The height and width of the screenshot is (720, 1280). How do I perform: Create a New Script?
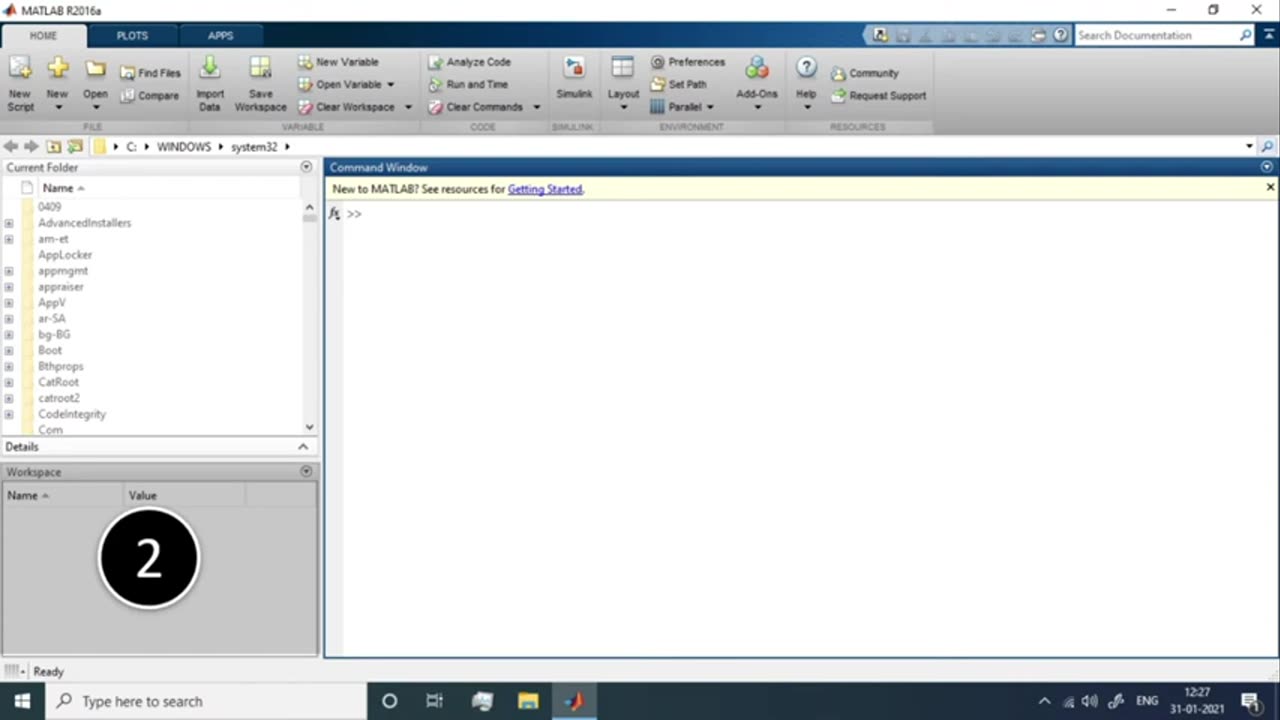[x=20, y=84]
